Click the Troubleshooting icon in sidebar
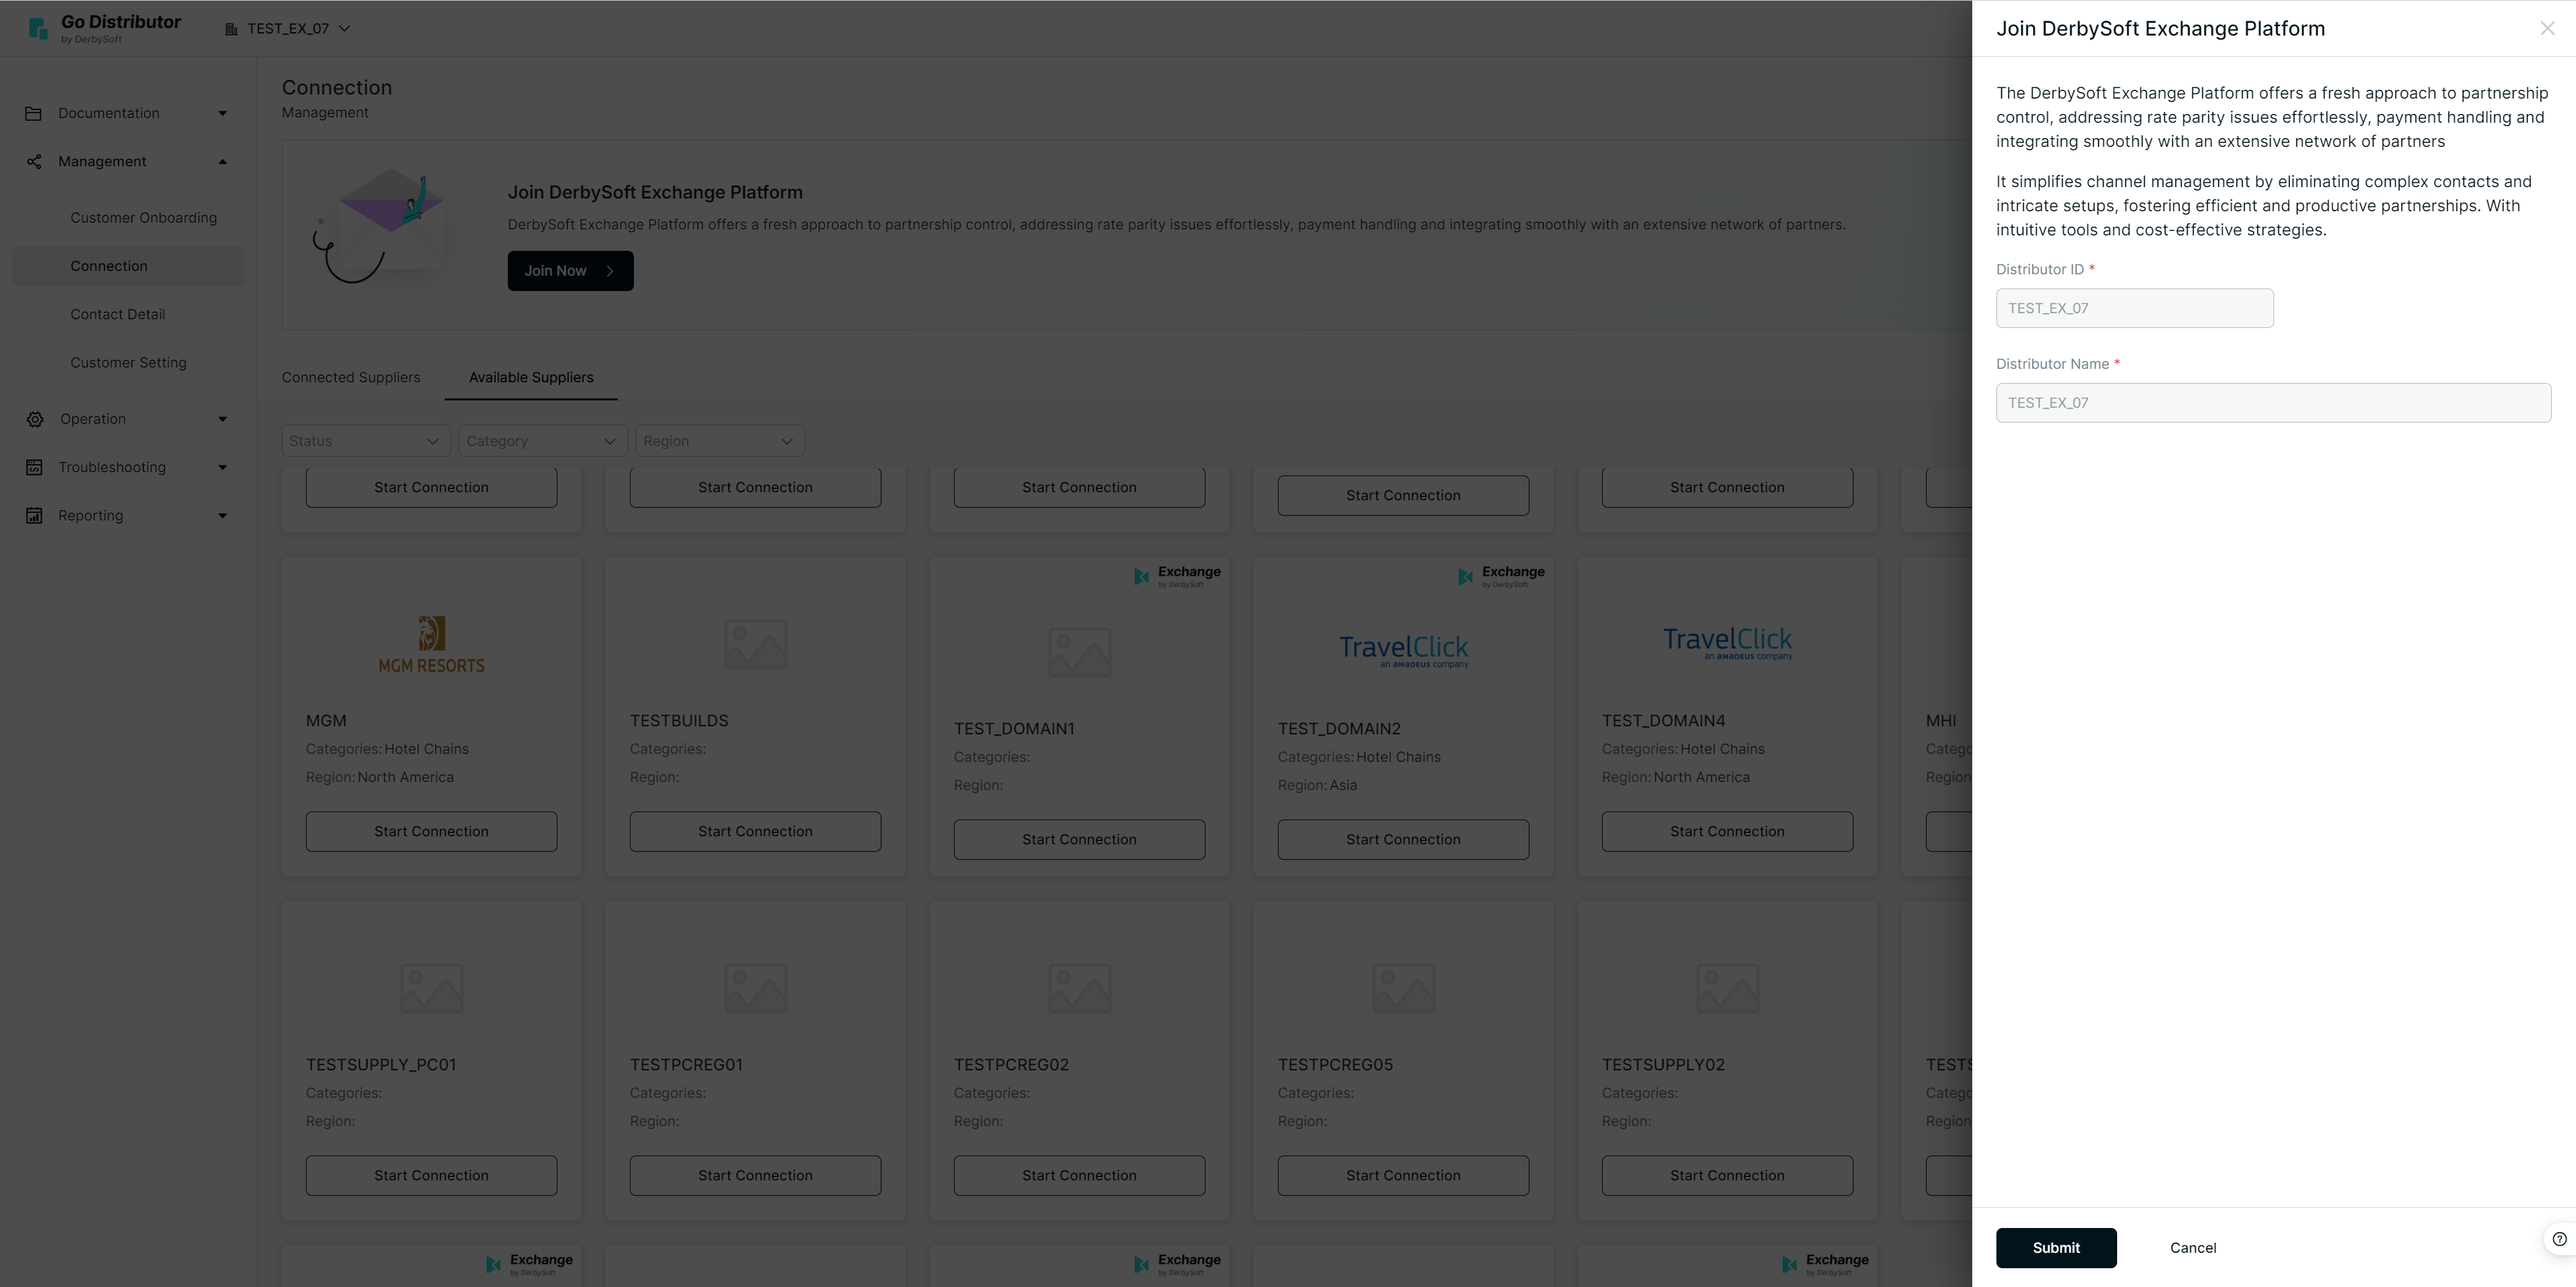This screenshot has width=2576, height=1287. [x=34, y=467]
